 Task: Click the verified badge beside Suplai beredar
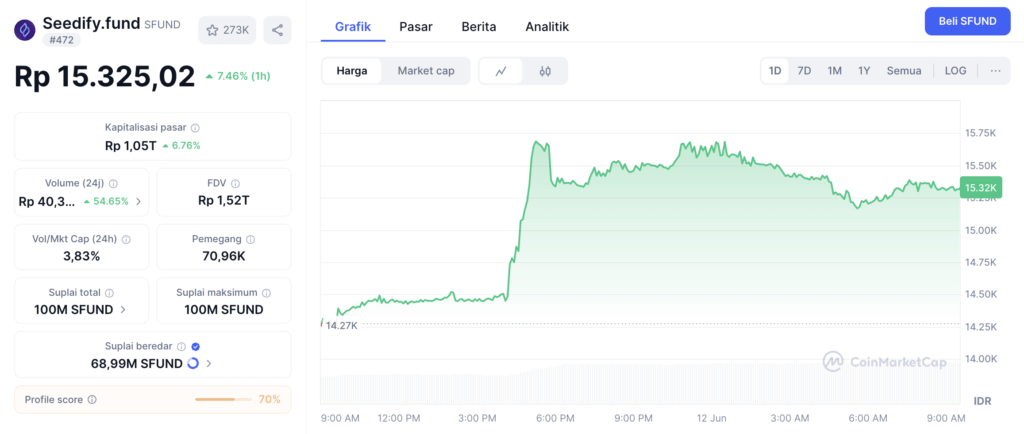tap(195, 347)
